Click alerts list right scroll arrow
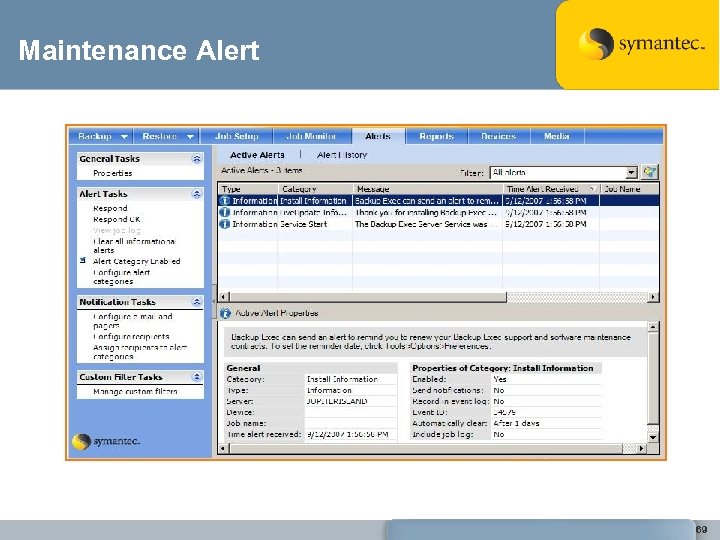The height and width of the screenshot is (540, 720). coord(653,297)
